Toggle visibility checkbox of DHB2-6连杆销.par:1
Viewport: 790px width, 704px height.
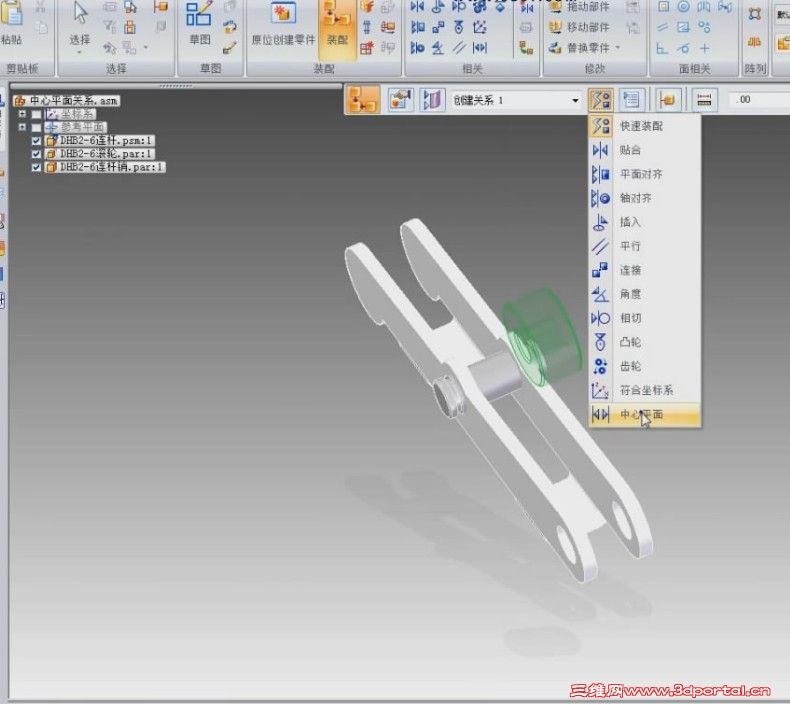36,167
